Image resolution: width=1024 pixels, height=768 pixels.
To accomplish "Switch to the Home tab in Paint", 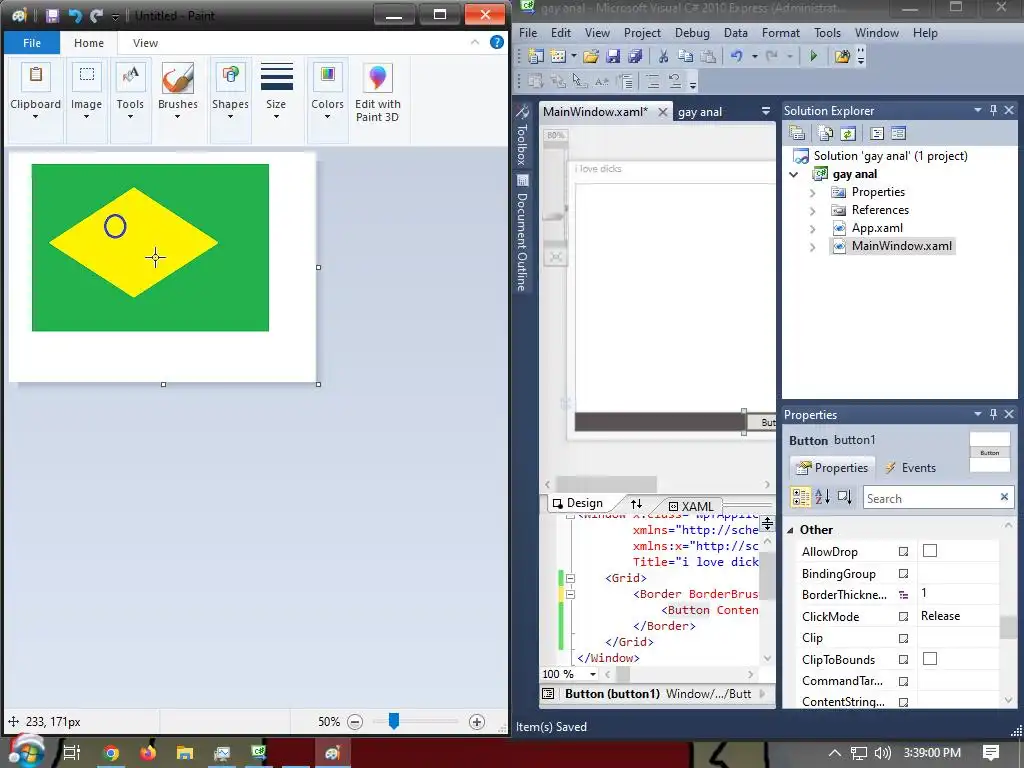I will tap(89, 43).
